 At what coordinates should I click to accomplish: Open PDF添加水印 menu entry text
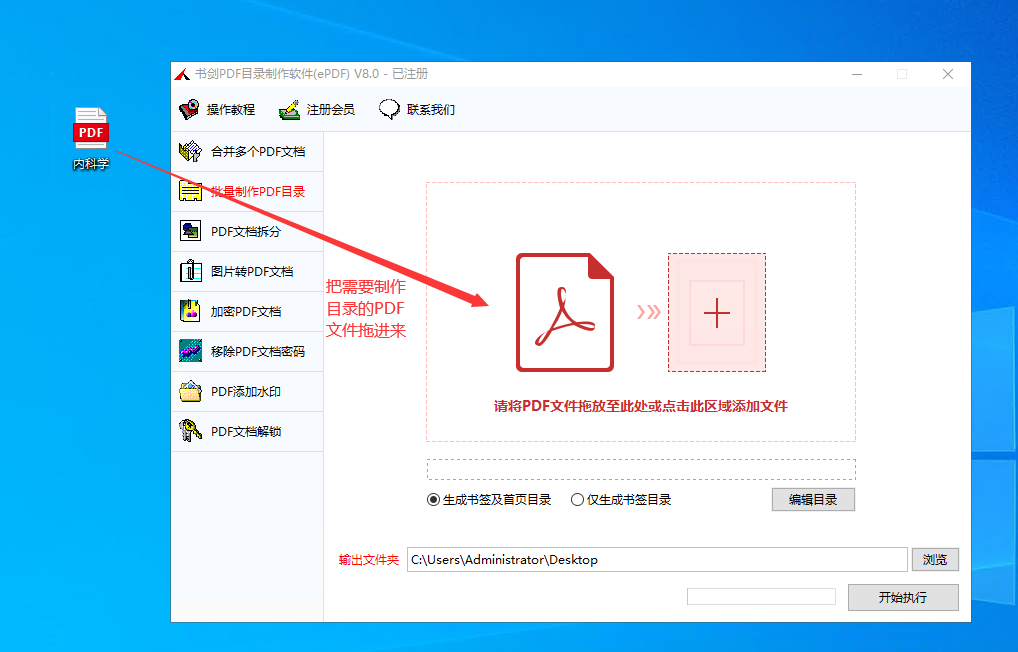coord(245,392)
